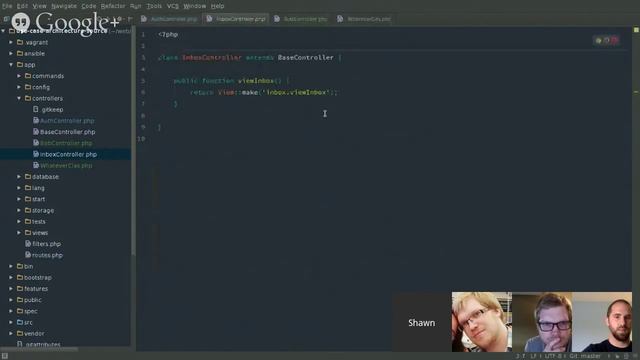Toggle tool windows button in bottom-left corner
Screen dimensions: 640x360
[x=4, y=356]
